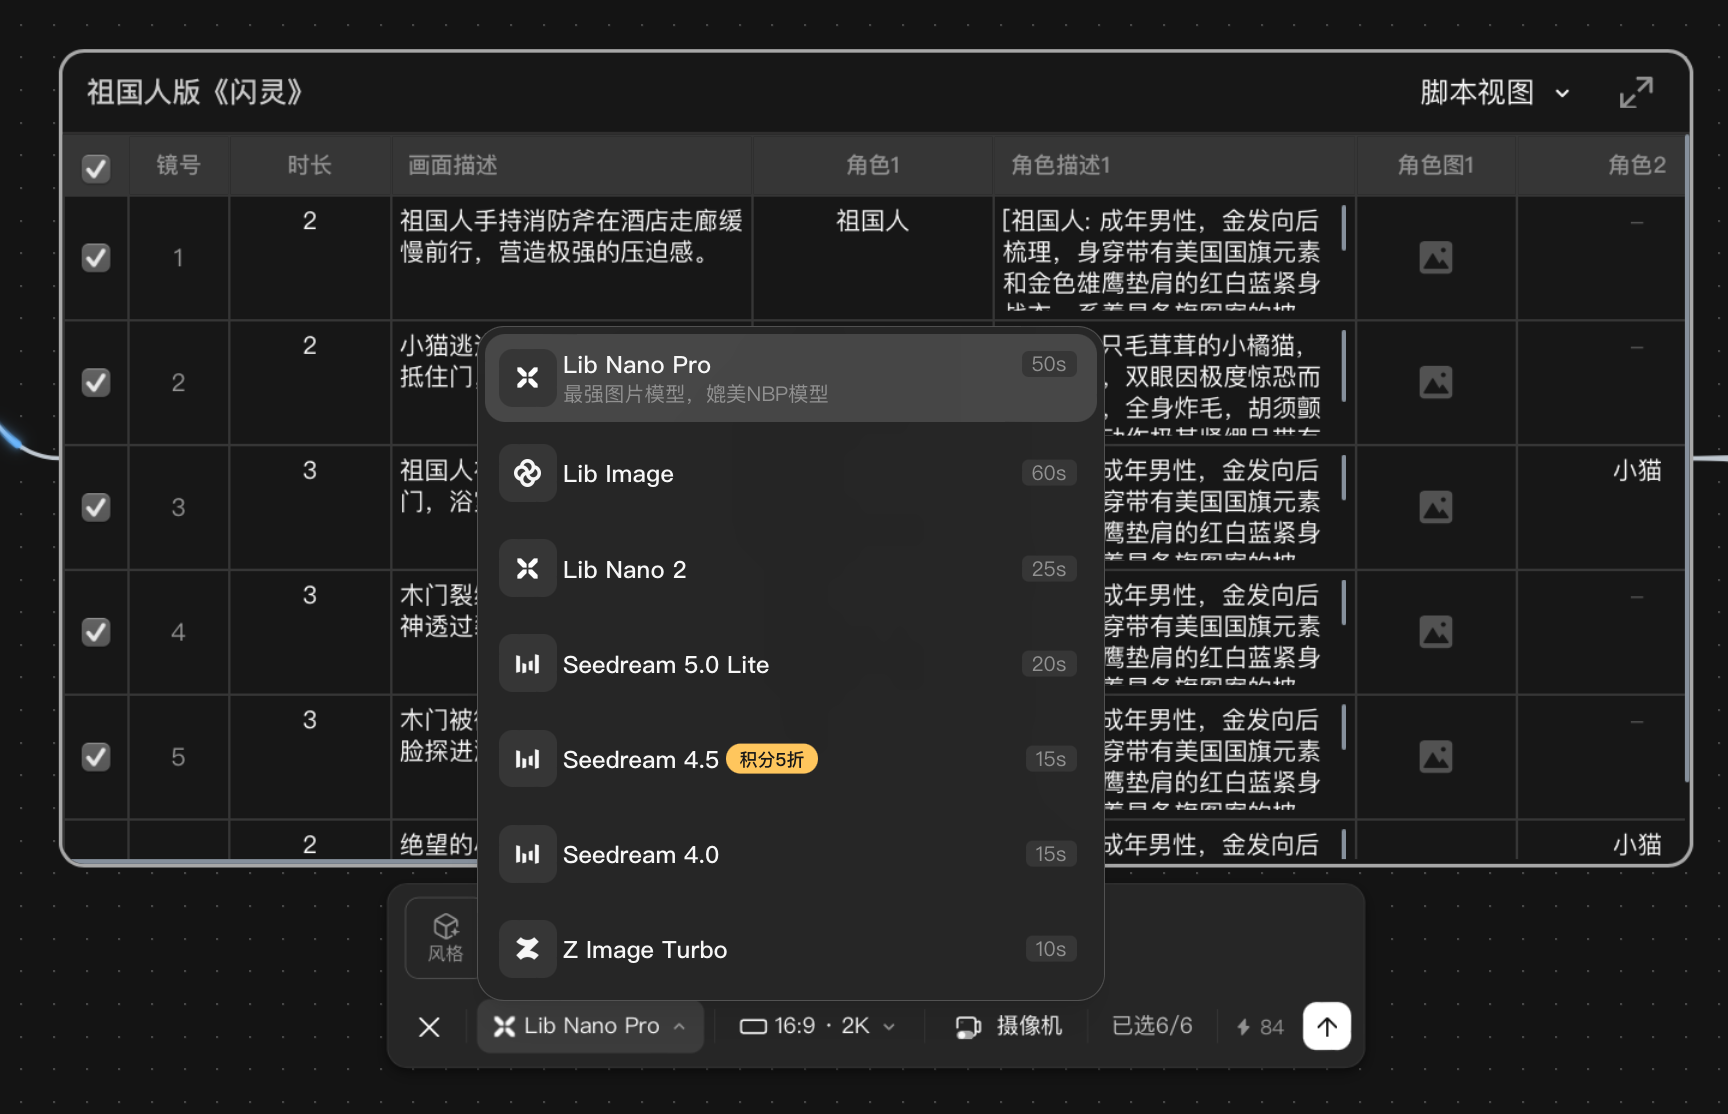Click the character image placeholder in row 3
Image resolution: width=1728 pixels, height=1114 pixels.
click(1436, 507)
